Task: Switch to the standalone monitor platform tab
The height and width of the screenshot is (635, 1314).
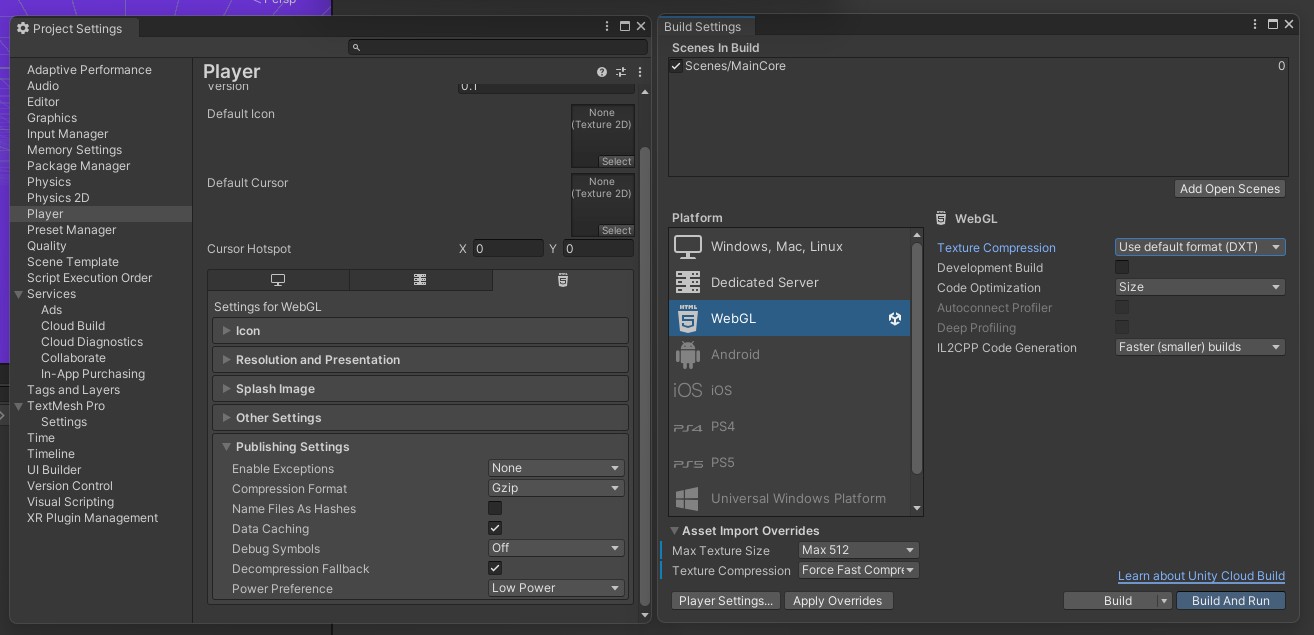Action: [278, 280]
